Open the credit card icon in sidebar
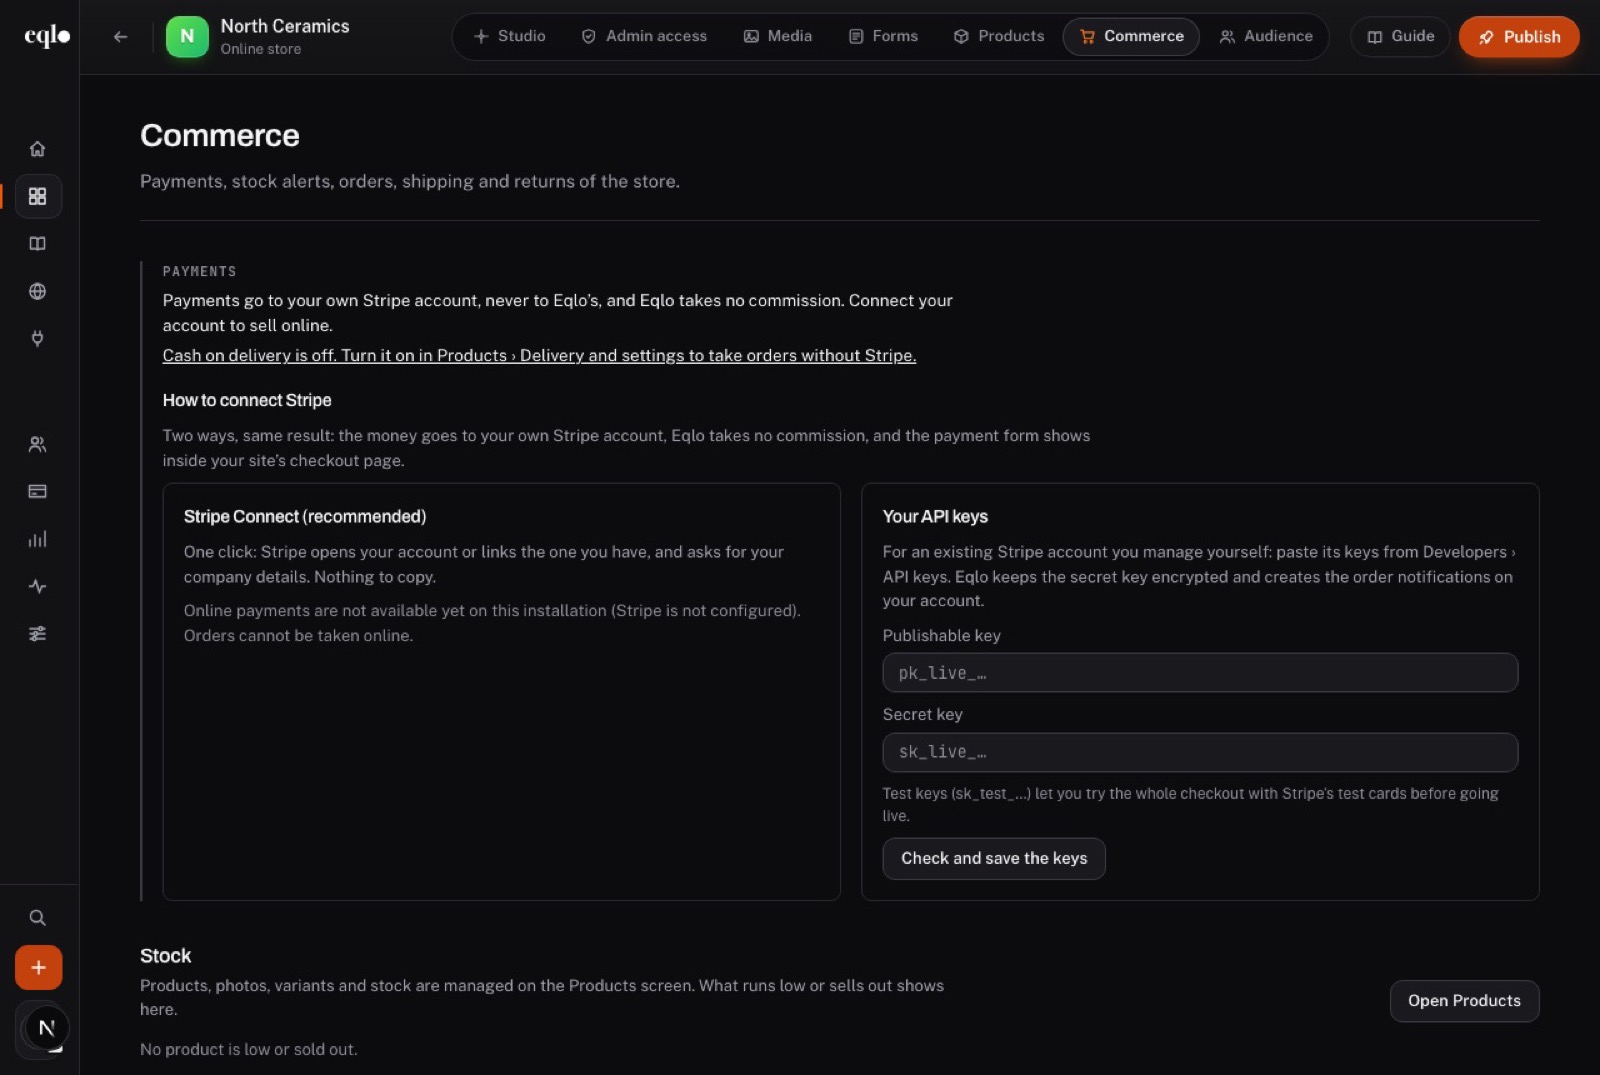This screenshot has height=1075, width=1600. pyautogui.click(x=38, y=491)
